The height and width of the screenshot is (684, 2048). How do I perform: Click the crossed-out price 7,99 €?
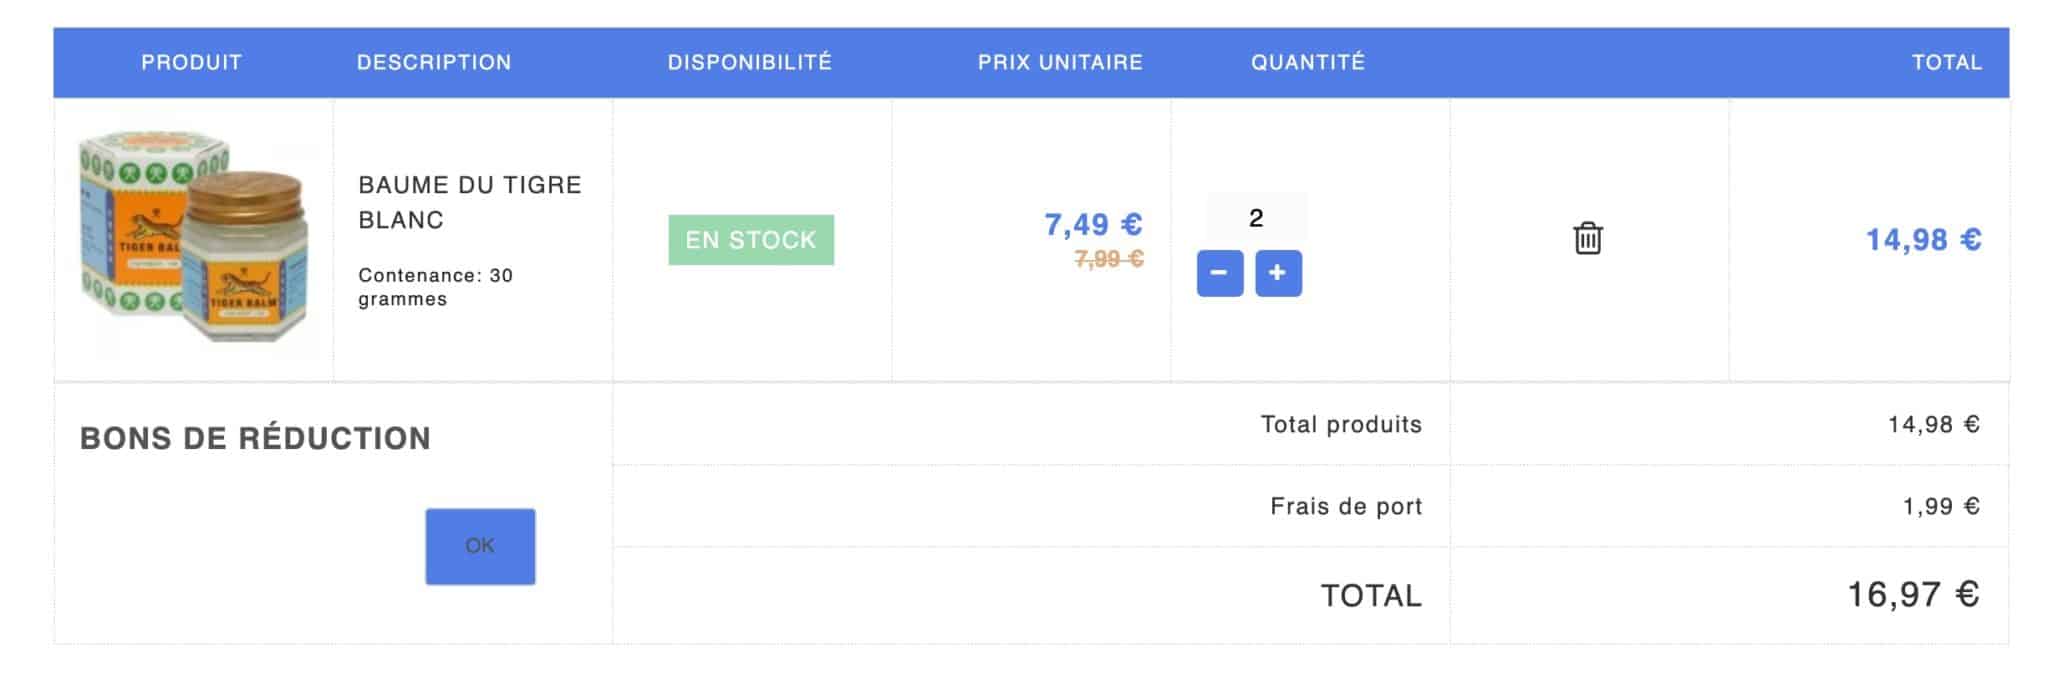1109,259
